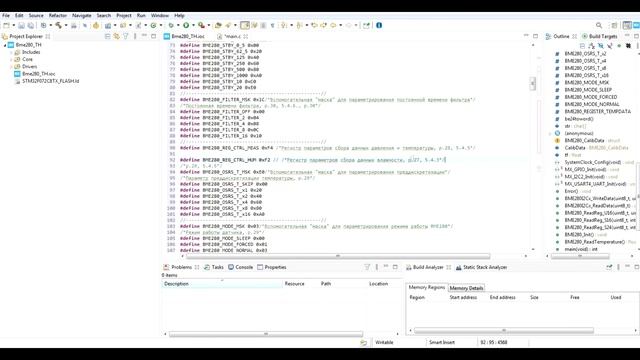Open the Navigate menu
Image resolution: width=640 pixels, height=360 pixels.
(x=82, y=16)
